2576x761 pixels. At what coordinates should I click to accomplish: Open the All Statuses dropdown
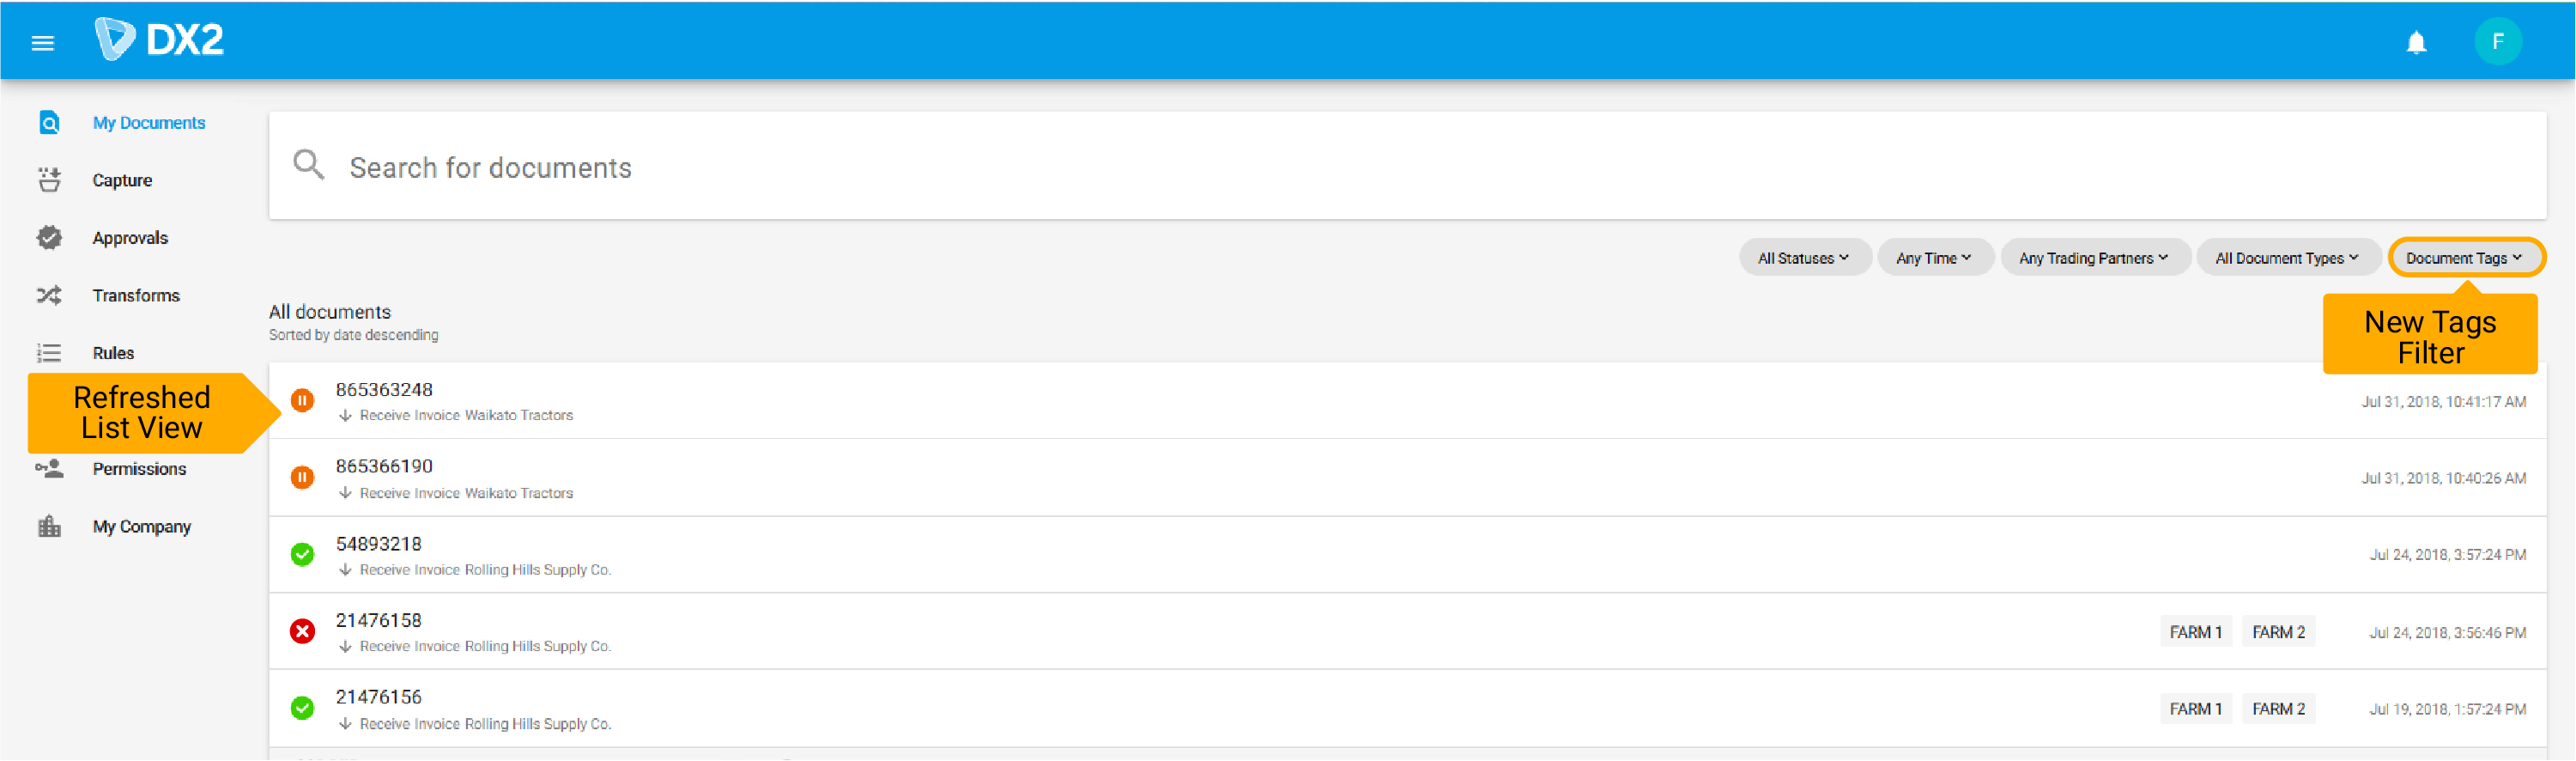tap(1804, 257)
